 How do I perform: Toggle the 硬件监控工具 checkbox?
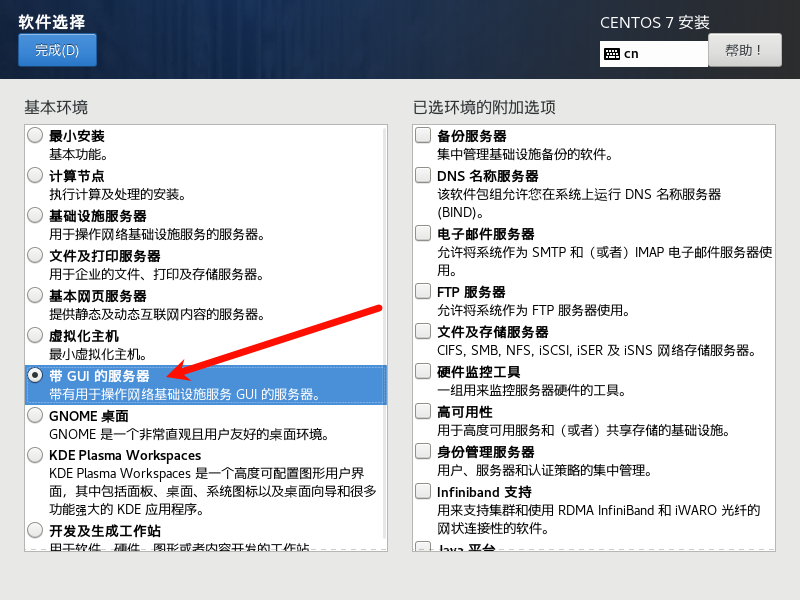click(x=423, y=371)
